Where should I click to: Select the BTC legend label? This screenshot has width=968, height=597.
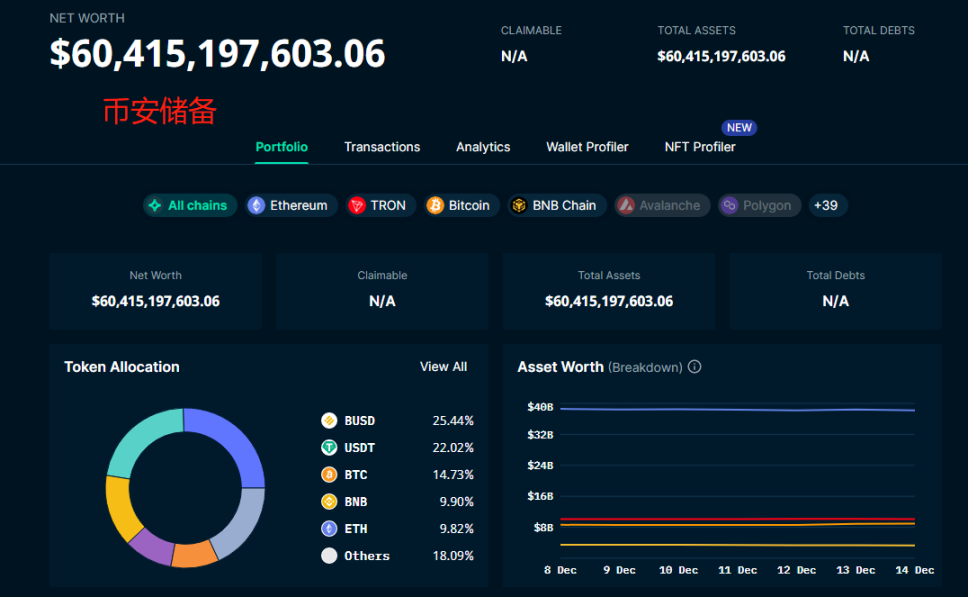pos(356,475)
